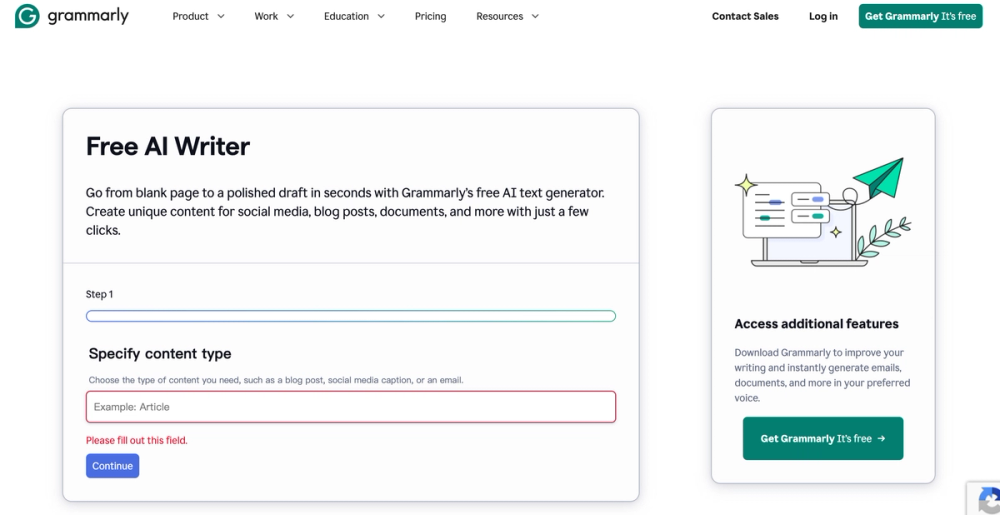
Task: Click the reCAPTCHA badge icon
Action: (988, 500)
